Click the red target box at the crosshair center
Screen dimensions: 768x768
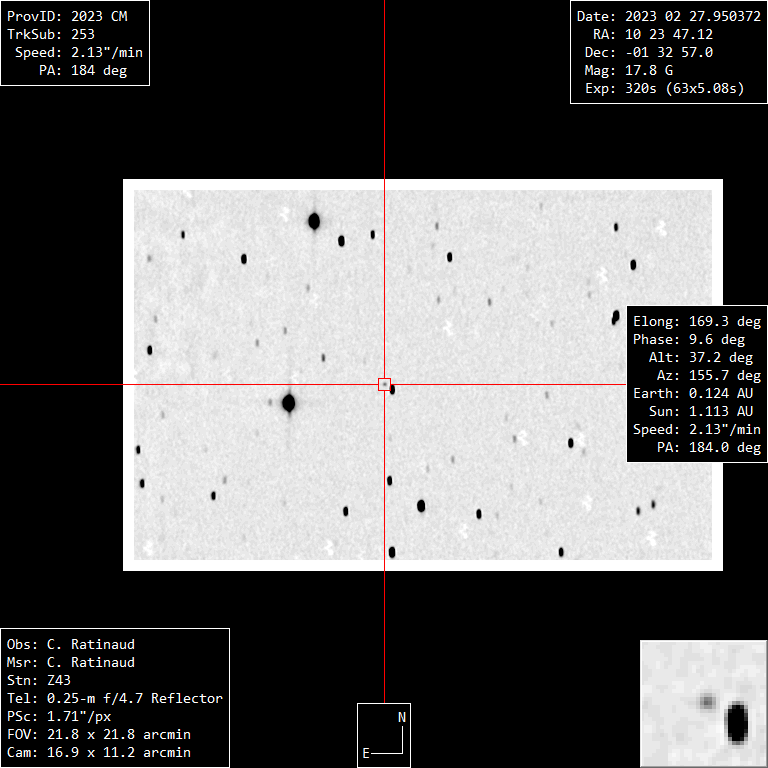tap(384, 384)
